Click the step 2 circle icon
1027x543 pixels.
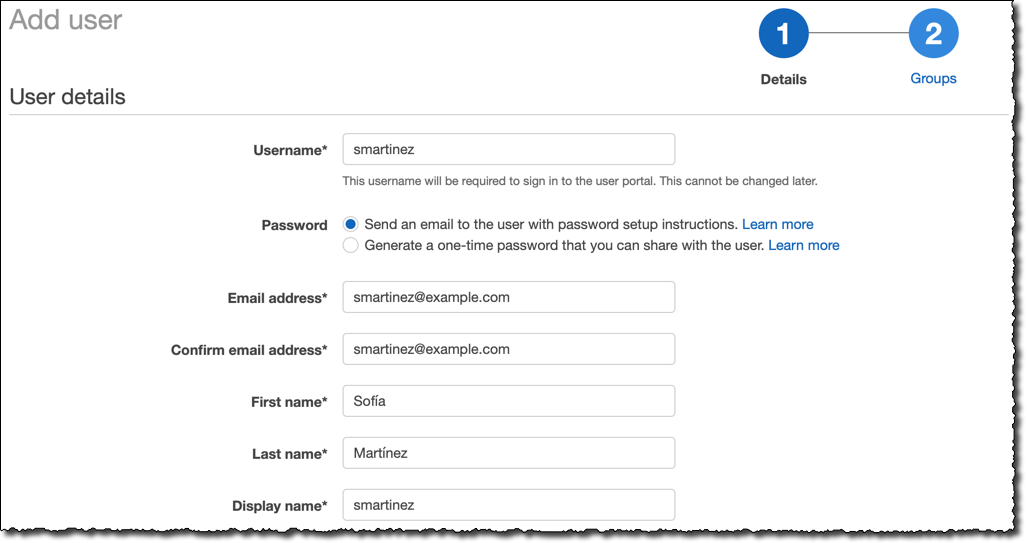tap(933, 34)
